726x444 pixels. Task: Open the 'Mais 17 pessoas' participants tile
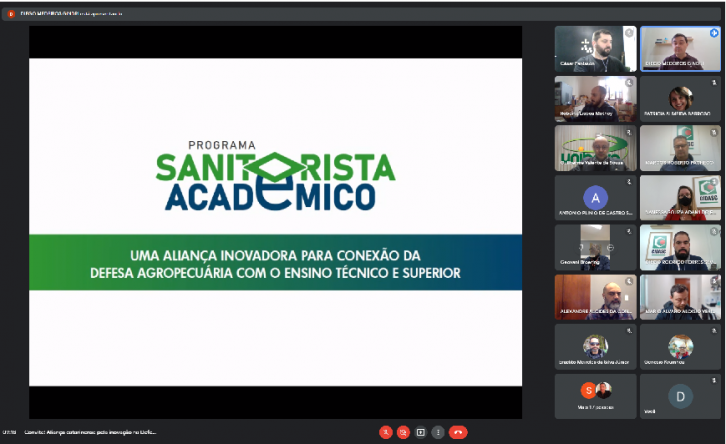coord(595,397)
